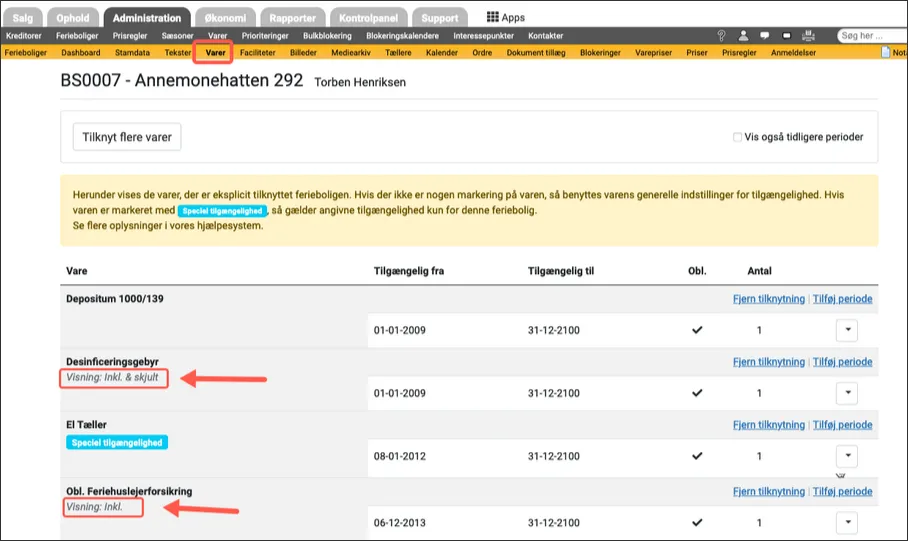Click the help question mark icon
Viewport: 908px width, 541px height.
click(x=722, y=36)
